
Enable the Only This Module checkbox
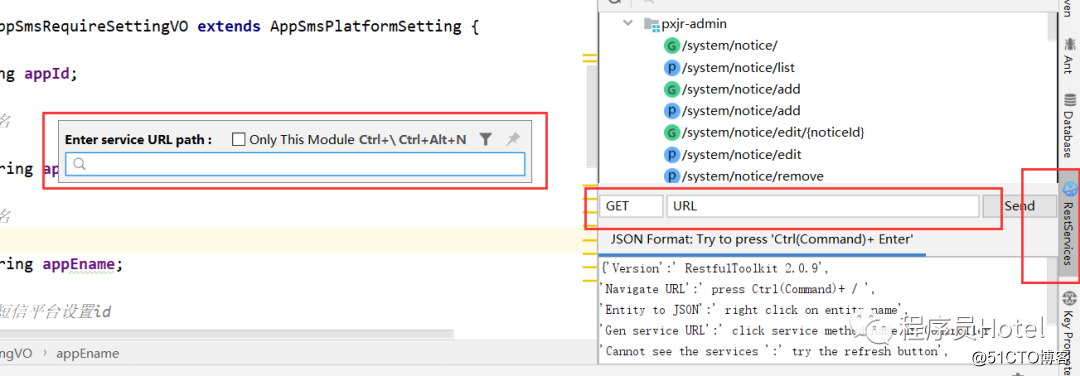click(238, 139)
